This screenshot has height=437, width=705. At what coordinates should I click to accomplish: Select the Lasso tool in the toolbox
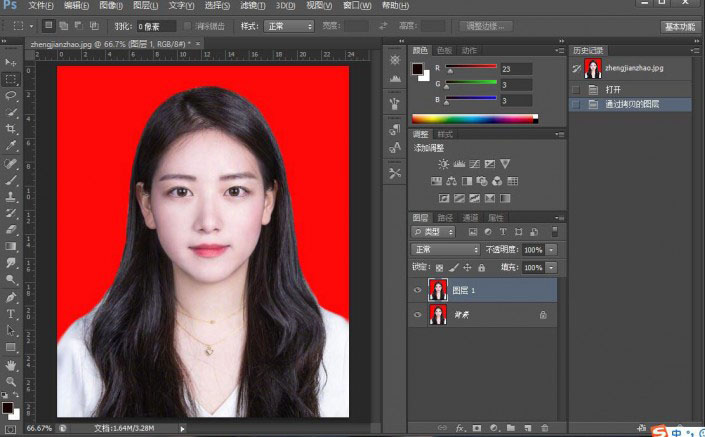coord(11,95)
